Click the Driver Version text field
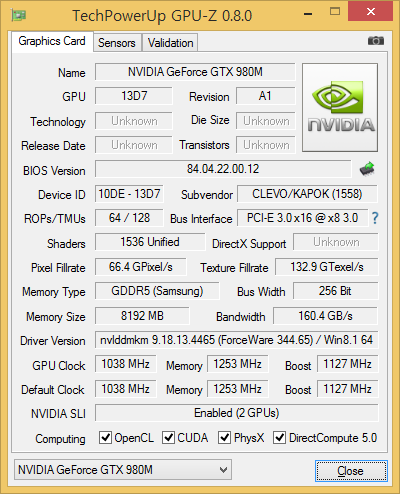The image size is (400, 494). (237, 340)
